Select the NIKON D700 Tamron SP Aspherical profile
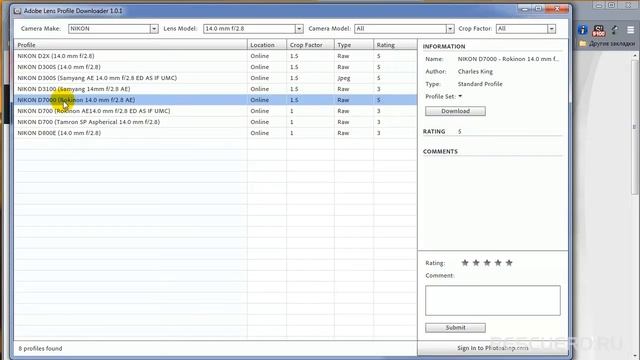 click(216, 122)
